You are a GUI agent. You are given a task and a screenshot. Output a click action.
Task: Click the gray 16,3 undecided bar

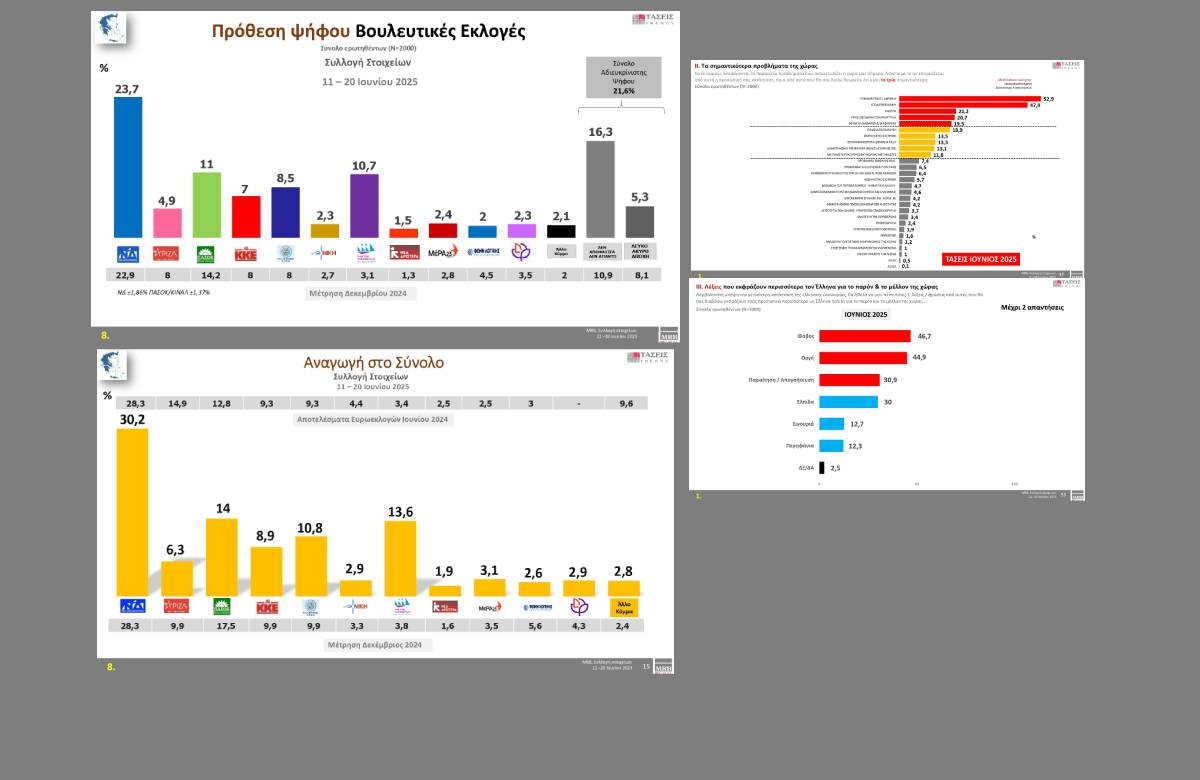pos(600,188)
